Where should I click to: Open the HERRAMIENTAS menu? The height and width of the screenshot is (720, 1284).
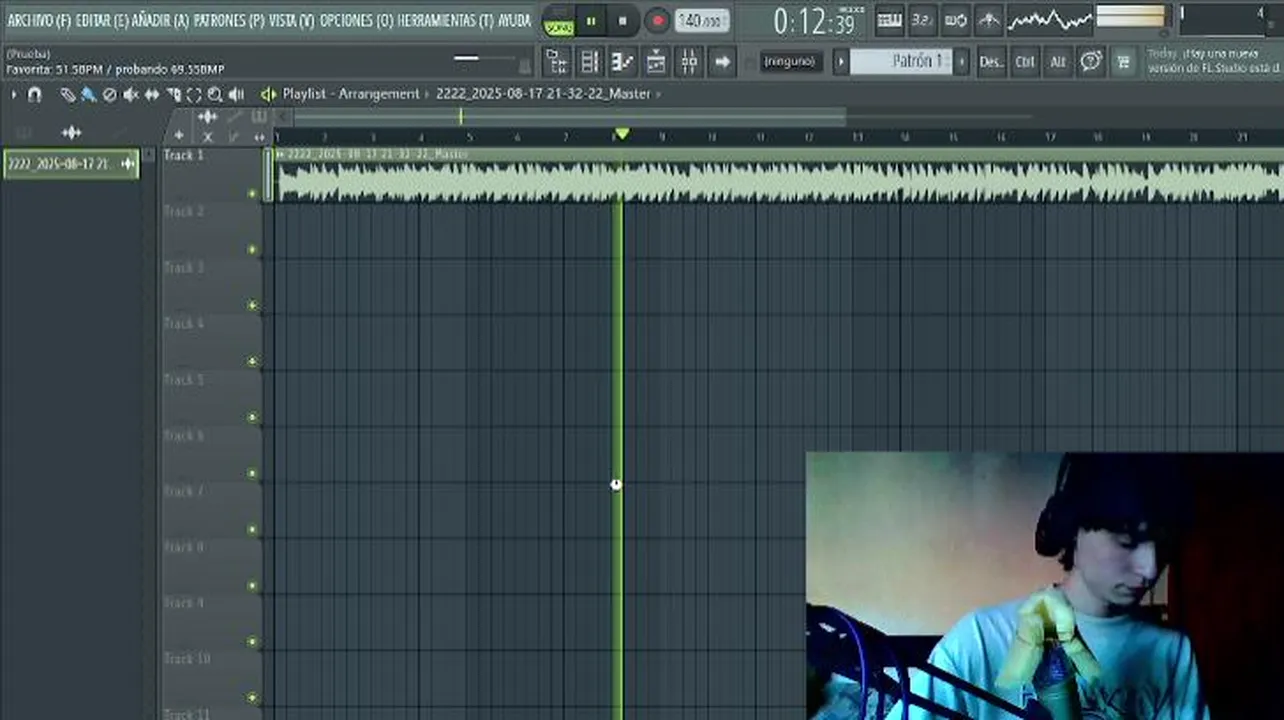click(x=445, y=20)
